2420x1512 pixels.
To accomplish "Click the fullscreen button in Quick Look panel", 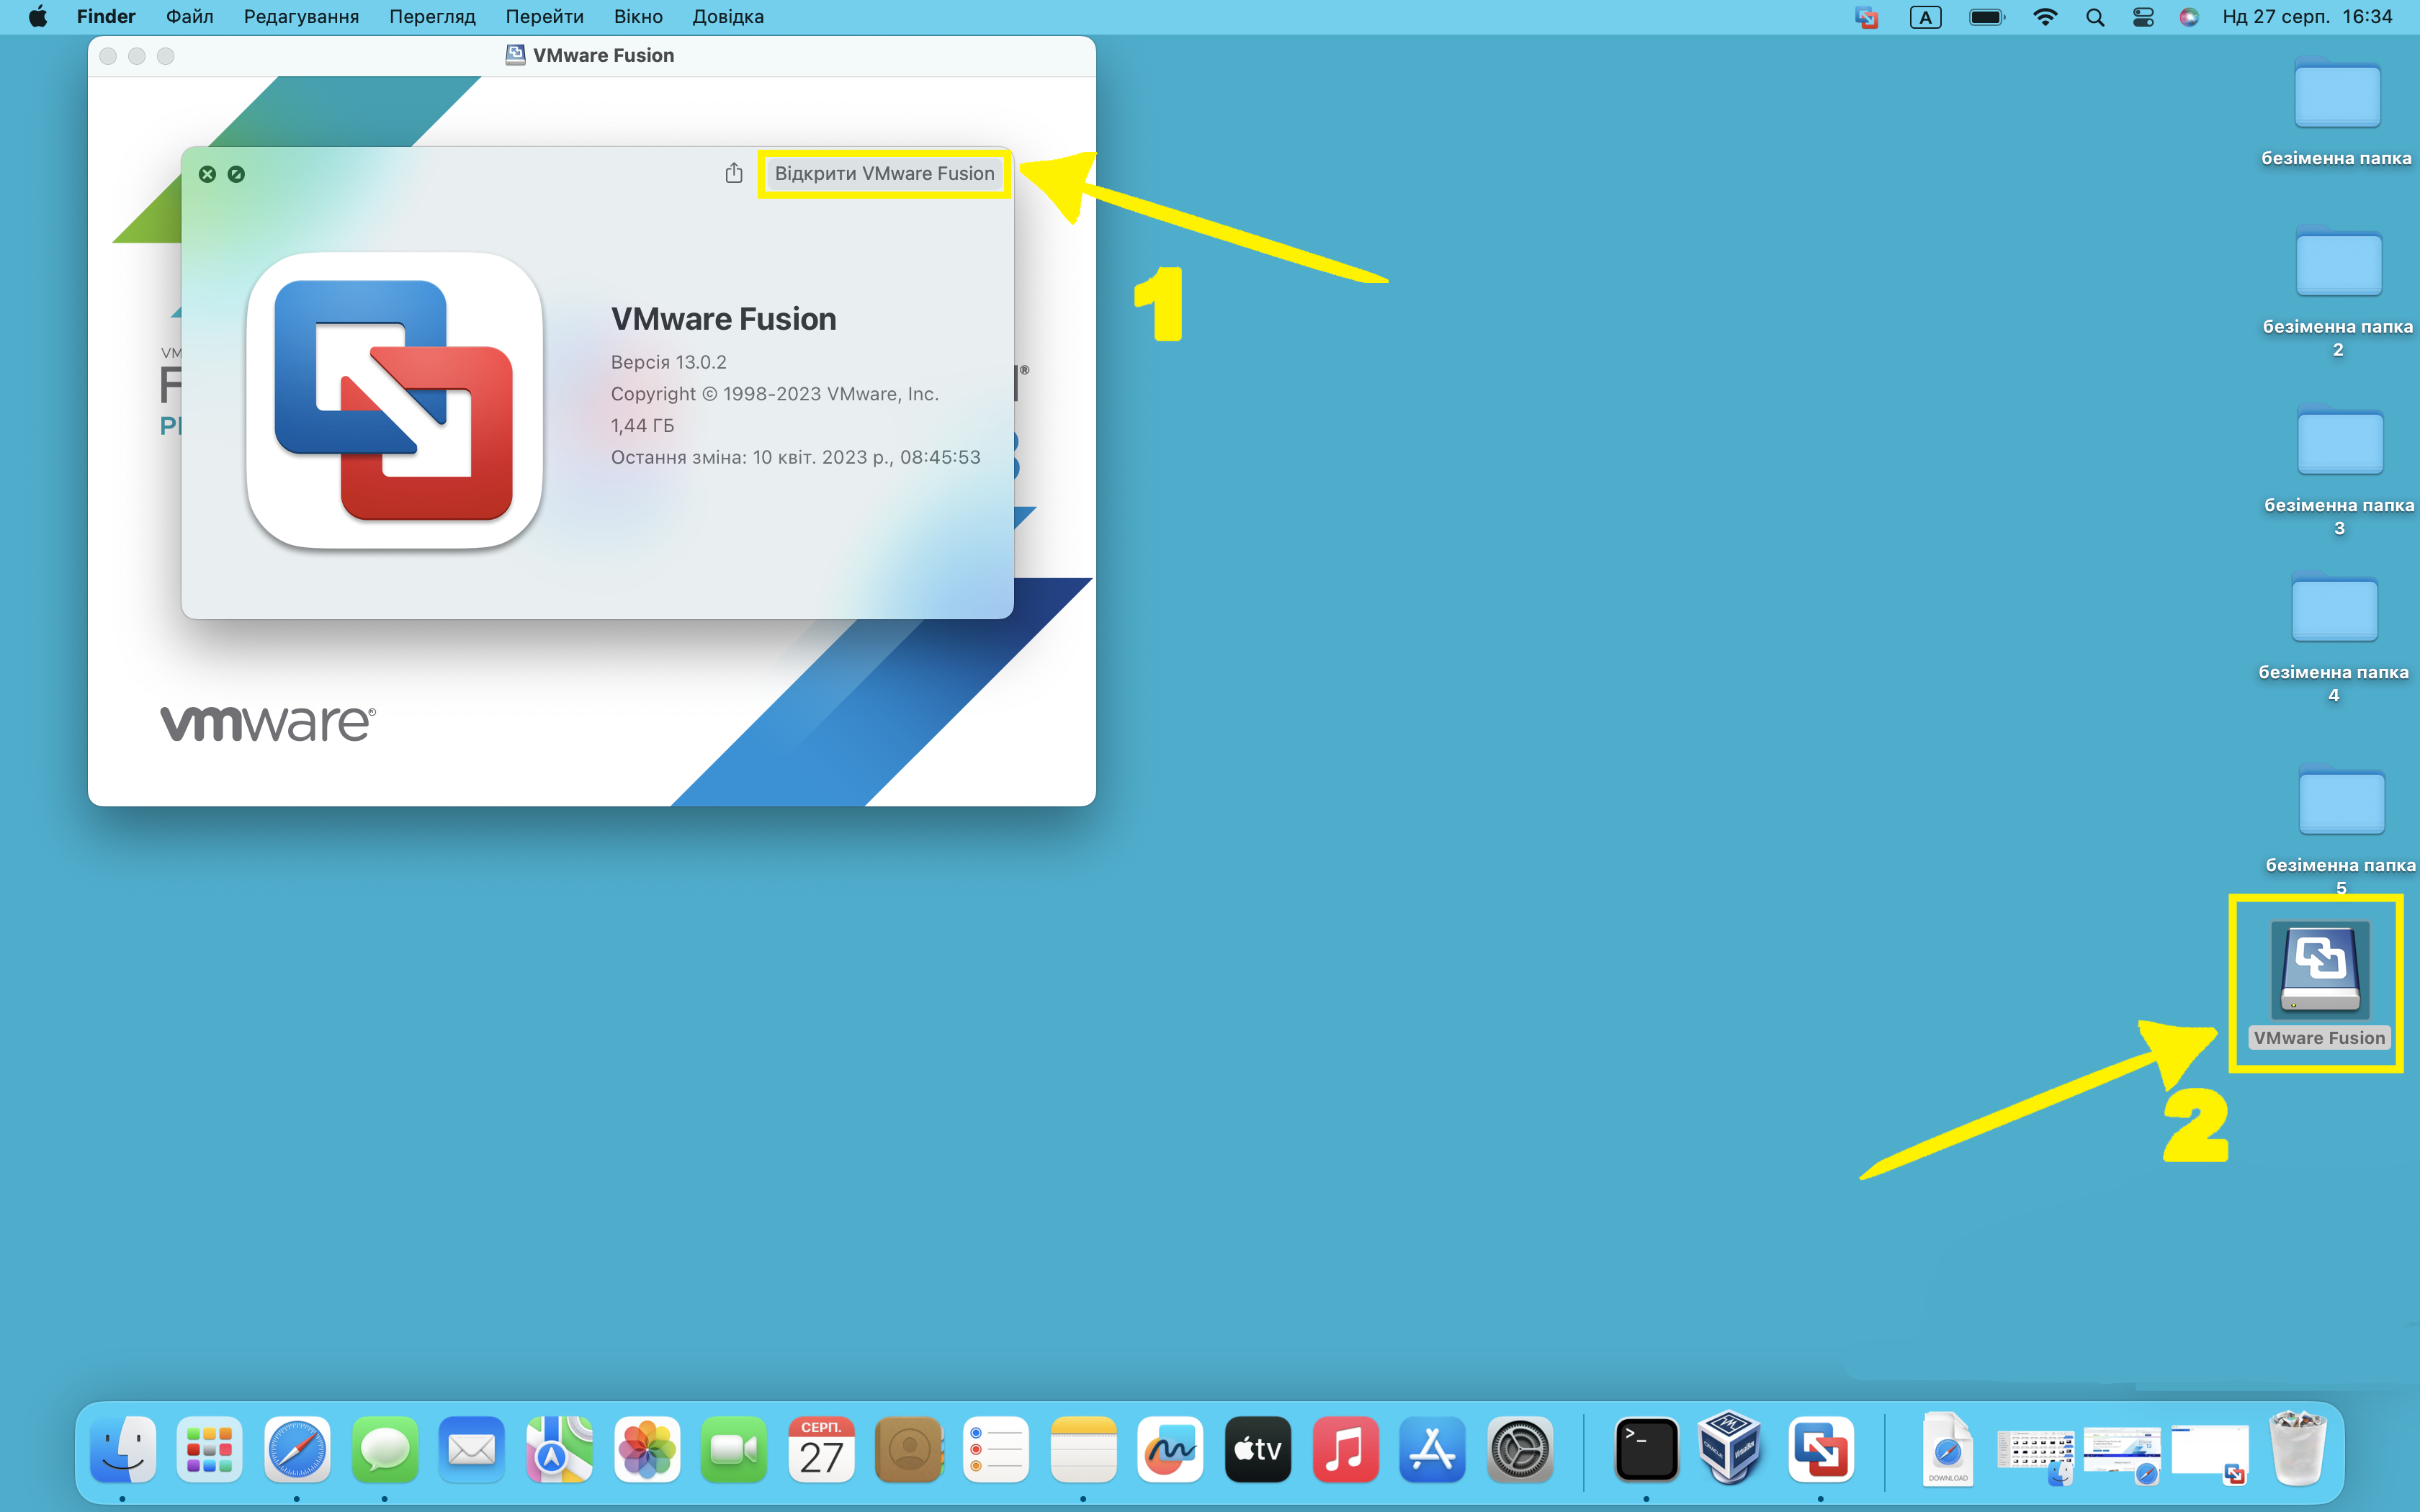I will tap(236, 174).
